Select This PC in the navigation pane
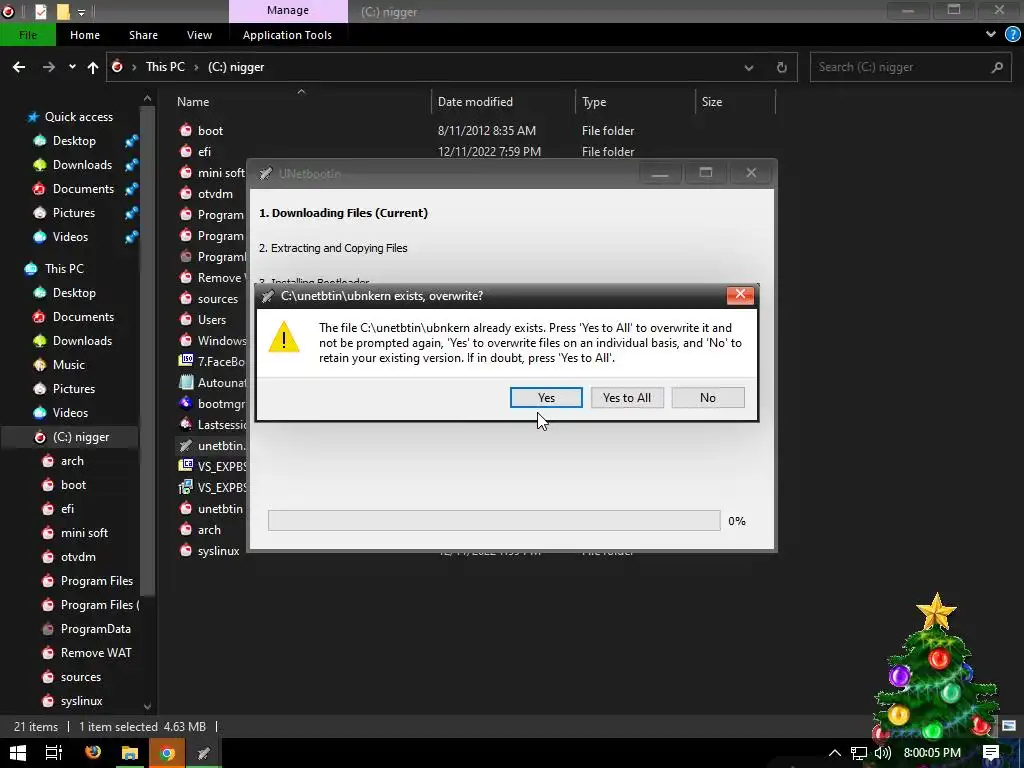 click(64, 268)
